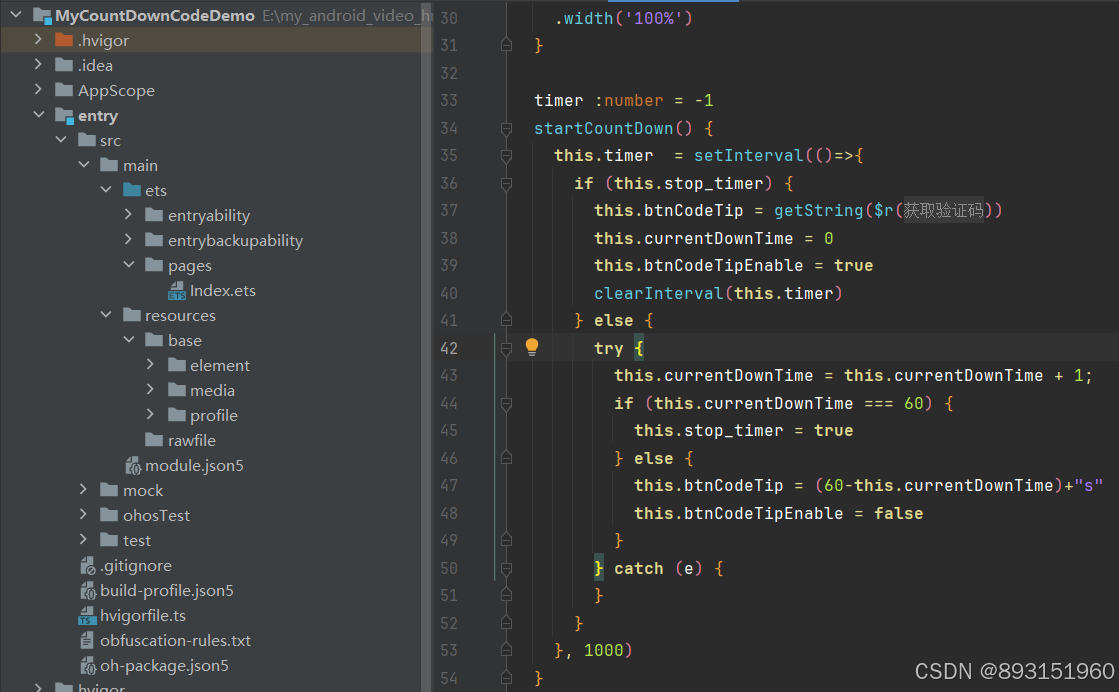Select the entrybackupability folder label

(236, 240)
